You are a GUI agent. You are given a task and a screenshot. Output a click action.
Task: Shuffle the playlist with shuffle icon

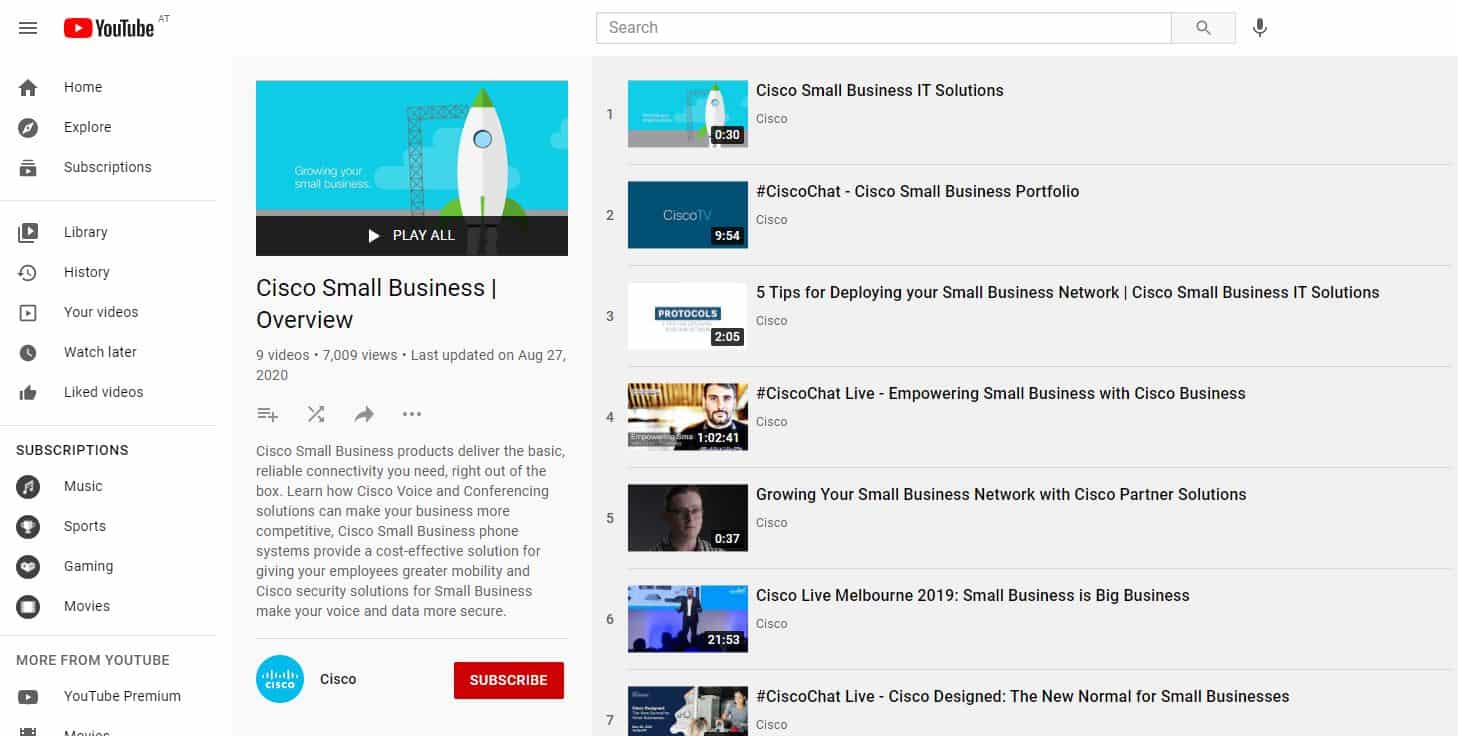point(316,414)
